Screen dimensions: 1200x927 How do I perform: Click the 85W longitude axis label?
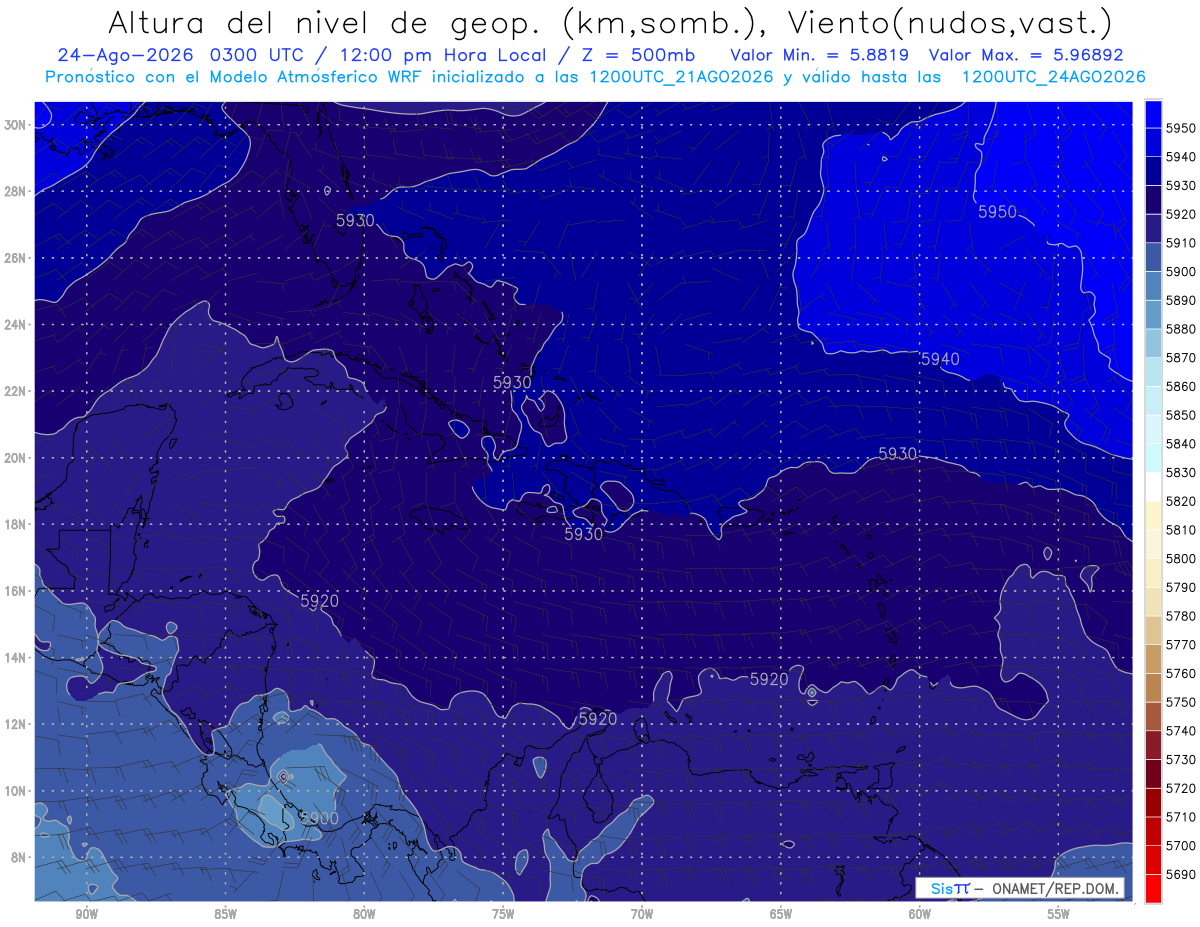tap(225, 914)
